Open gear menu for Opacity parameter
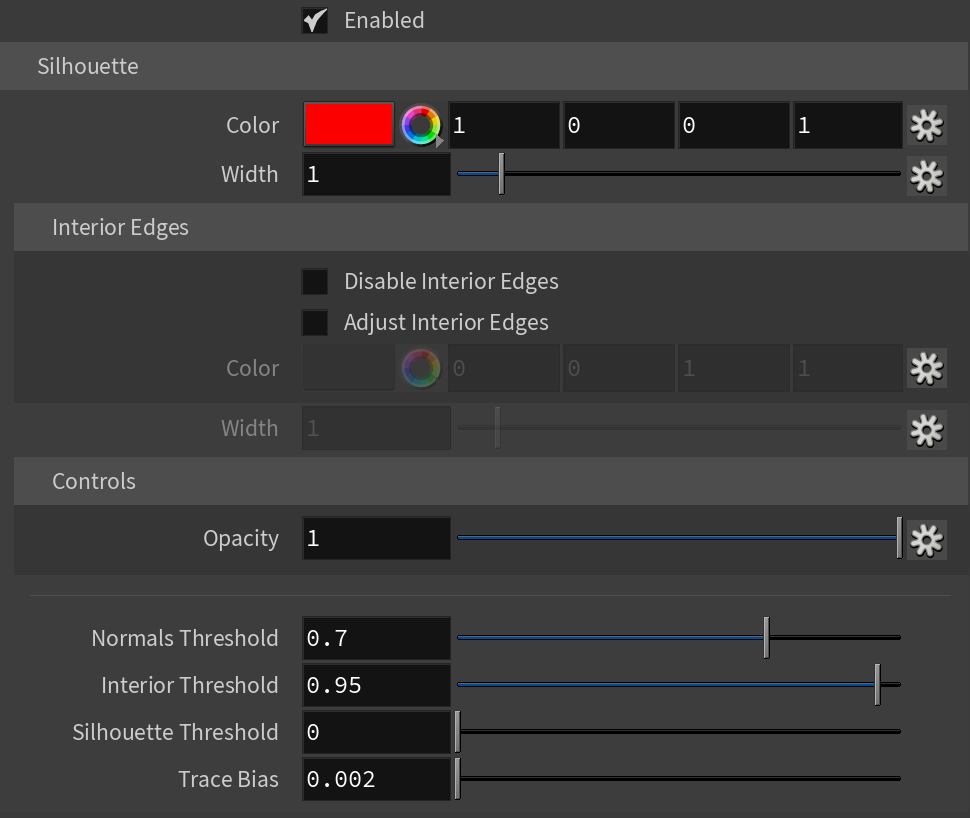This screenshot has width=970, height=818. (x=926, y=540)
